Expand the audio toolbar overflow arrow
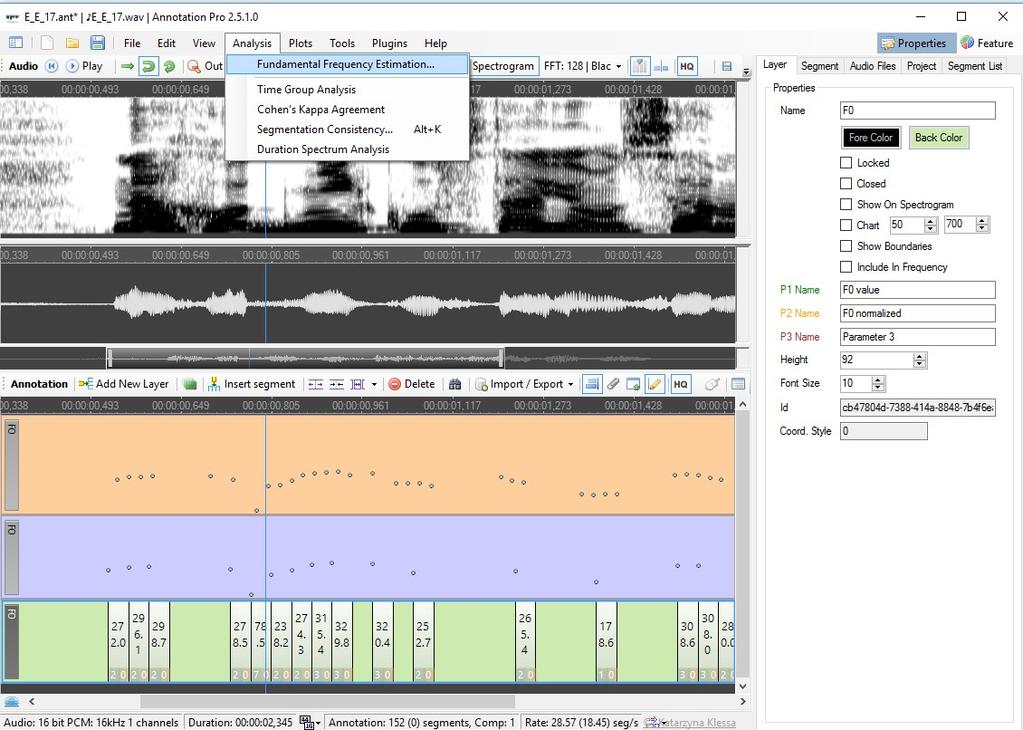 [746, 71]
